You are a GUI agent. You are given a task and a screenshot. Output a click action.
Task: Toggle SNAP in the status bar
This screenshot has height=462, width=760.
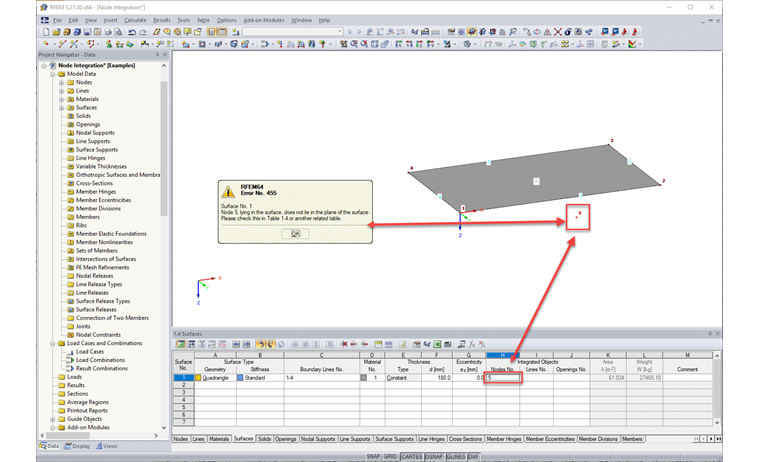coord(373,457)
